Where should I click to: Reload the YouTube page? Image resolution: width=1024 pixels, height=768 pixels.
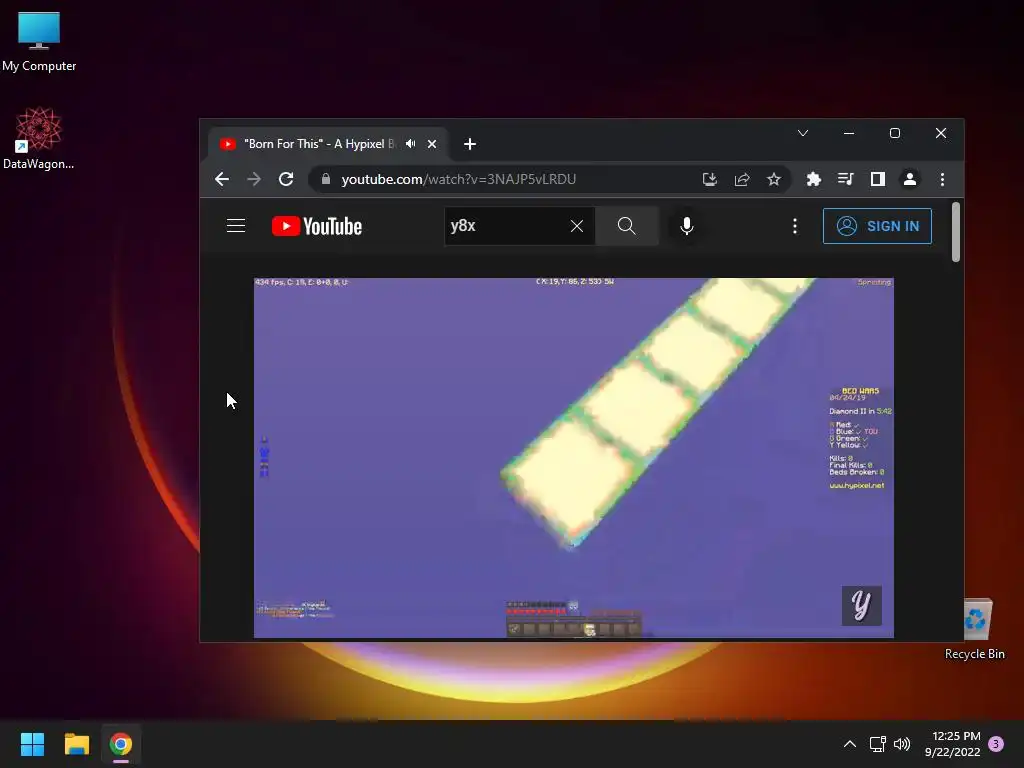(286, 179)
